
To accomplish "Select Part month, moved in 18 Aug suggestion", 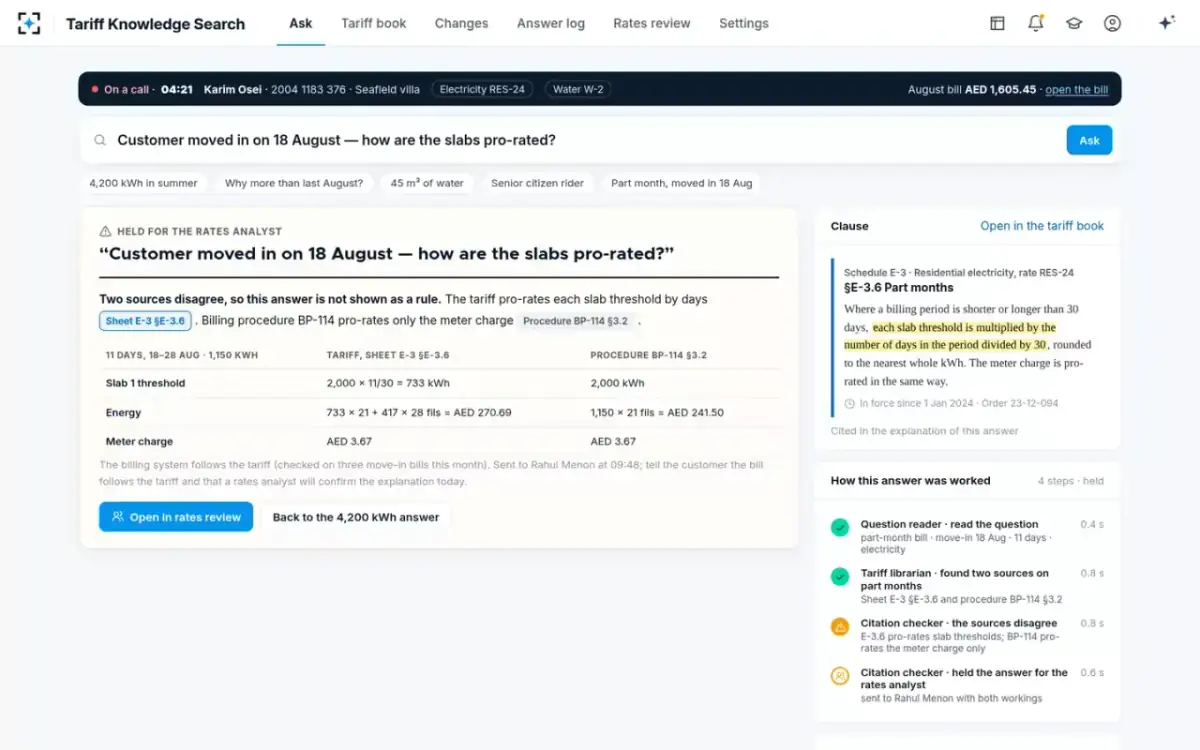I will 682,183.
